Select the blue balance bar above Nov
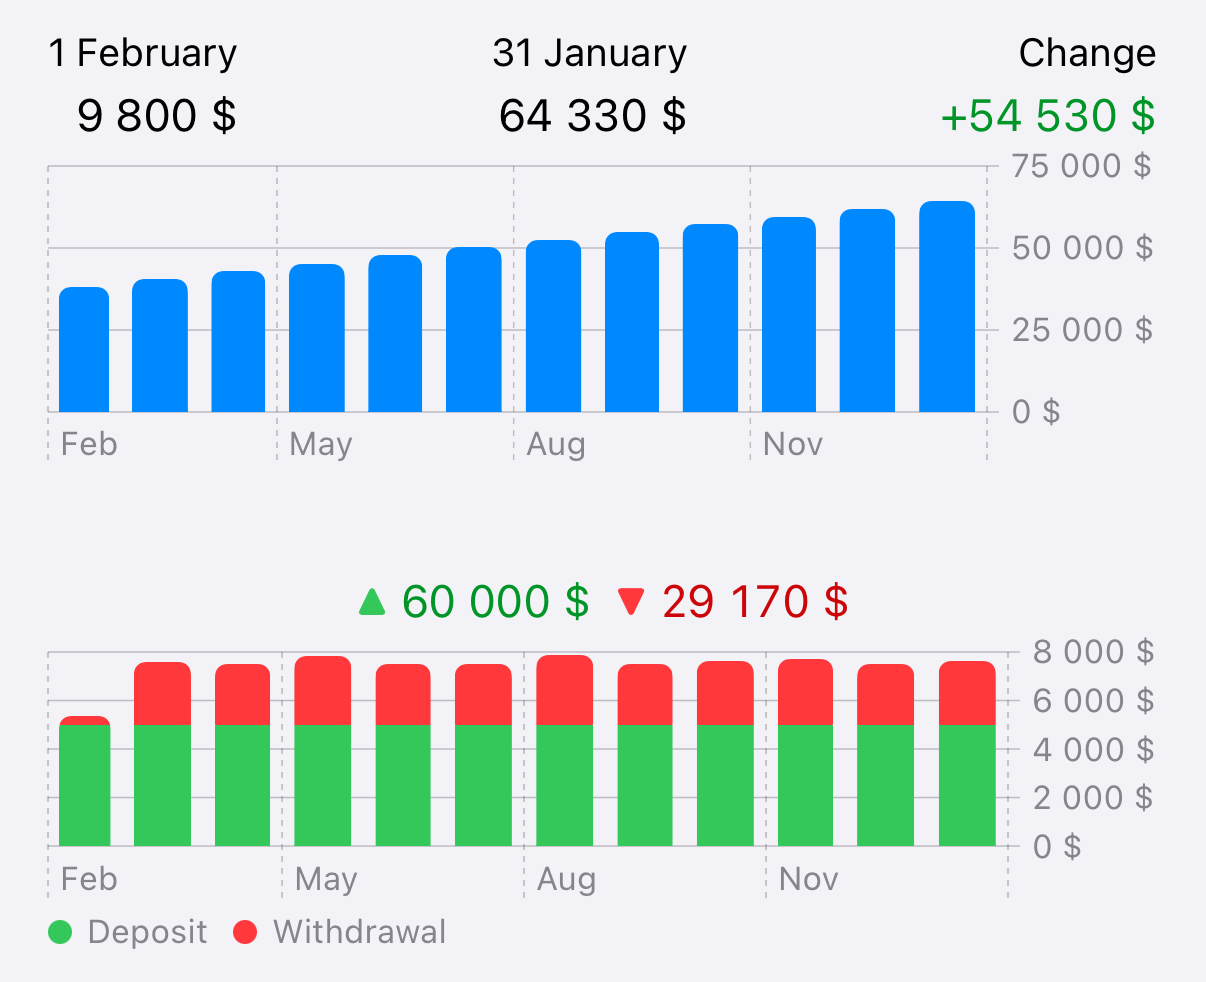 [788, 315]
